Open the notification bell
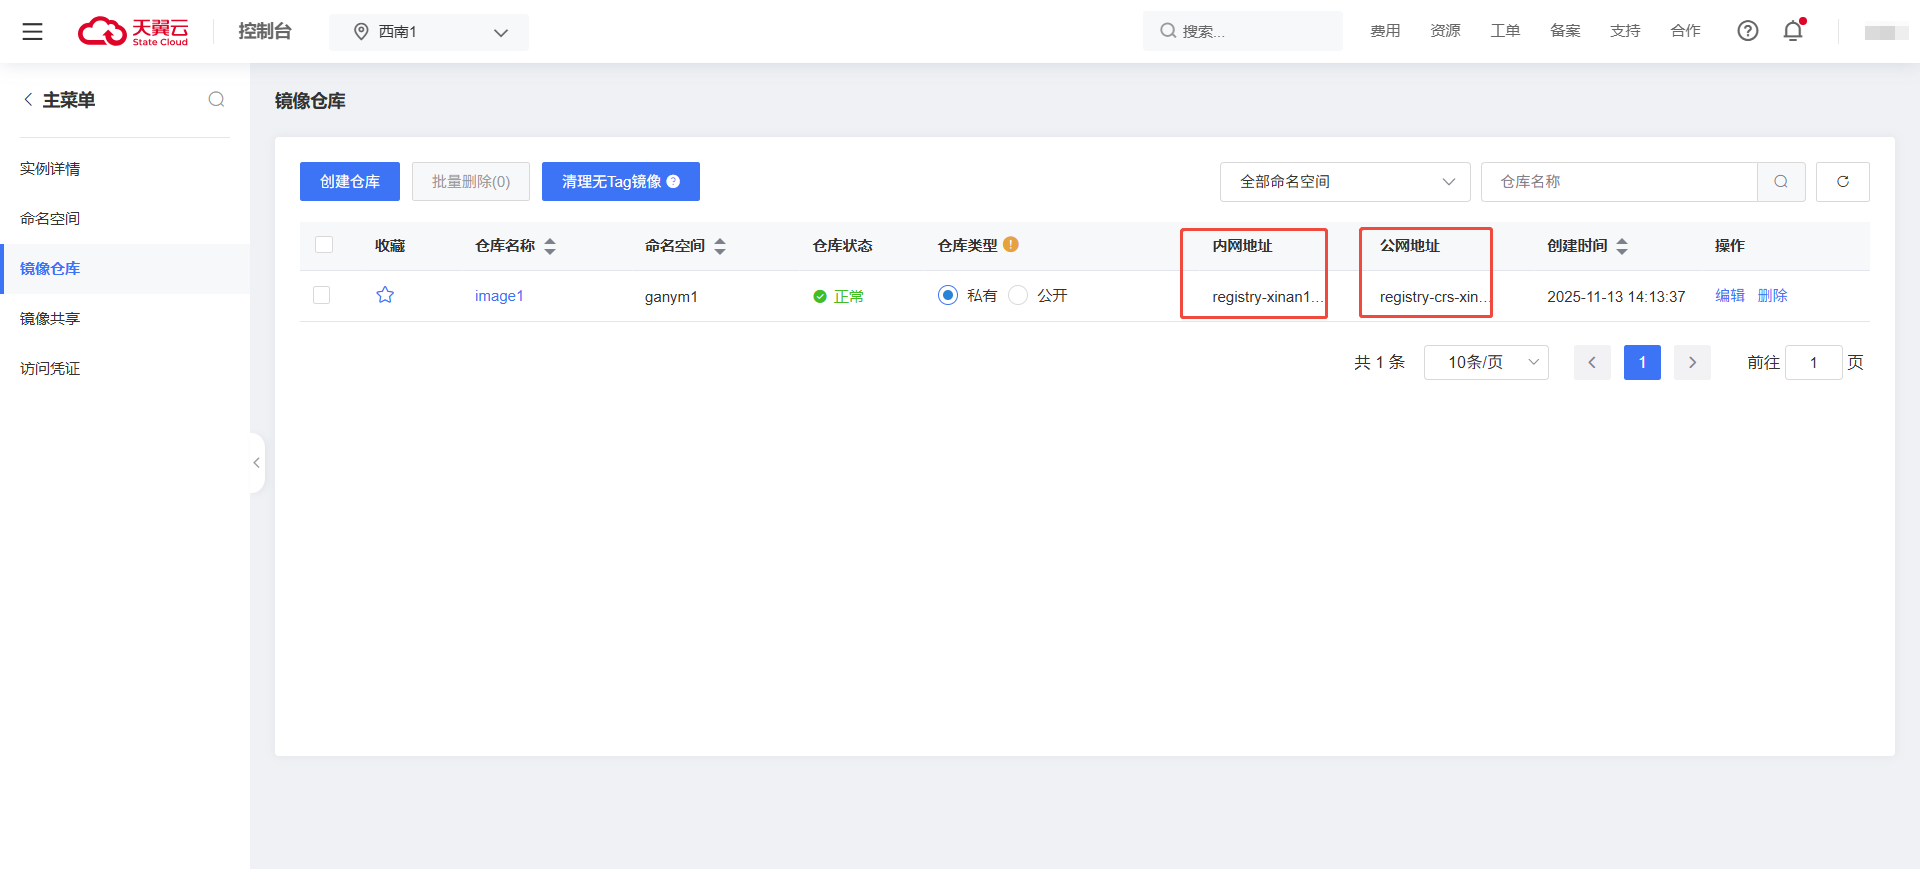Image resolution: width=1920 pixels, height=869 pixels. [1793, 31]
